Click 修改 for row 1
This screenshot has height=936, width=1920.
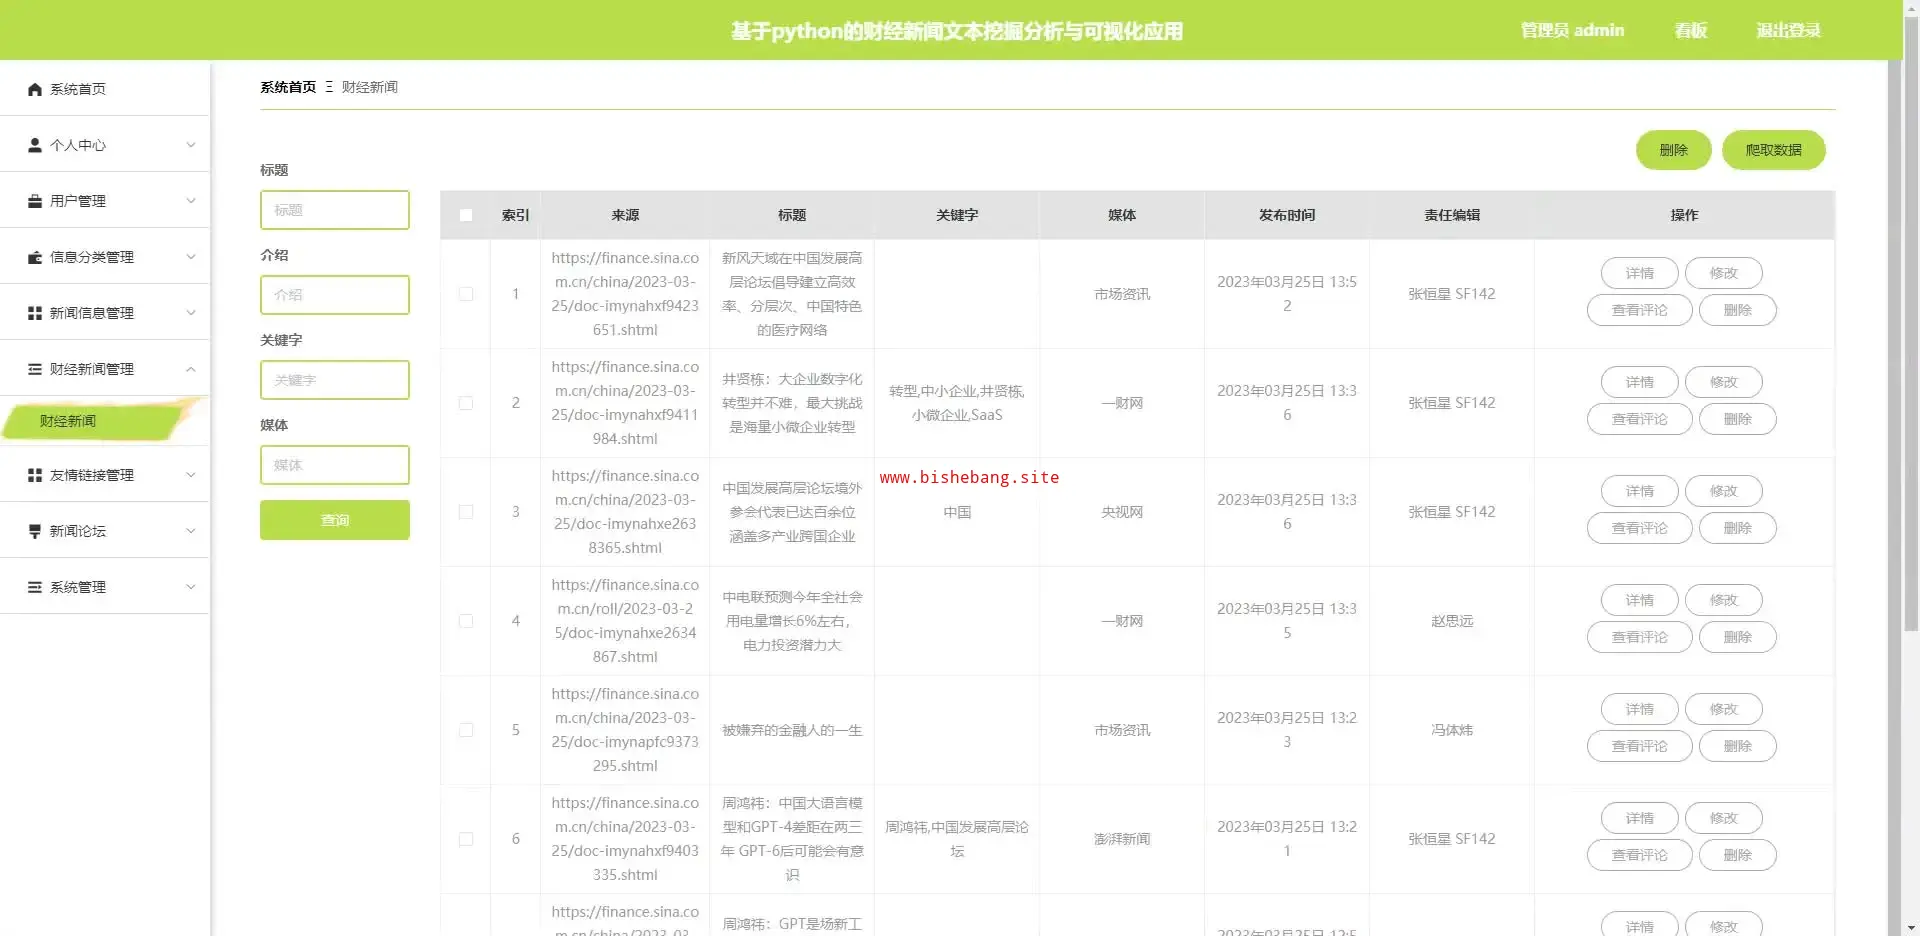click(x=1723, y=273)
